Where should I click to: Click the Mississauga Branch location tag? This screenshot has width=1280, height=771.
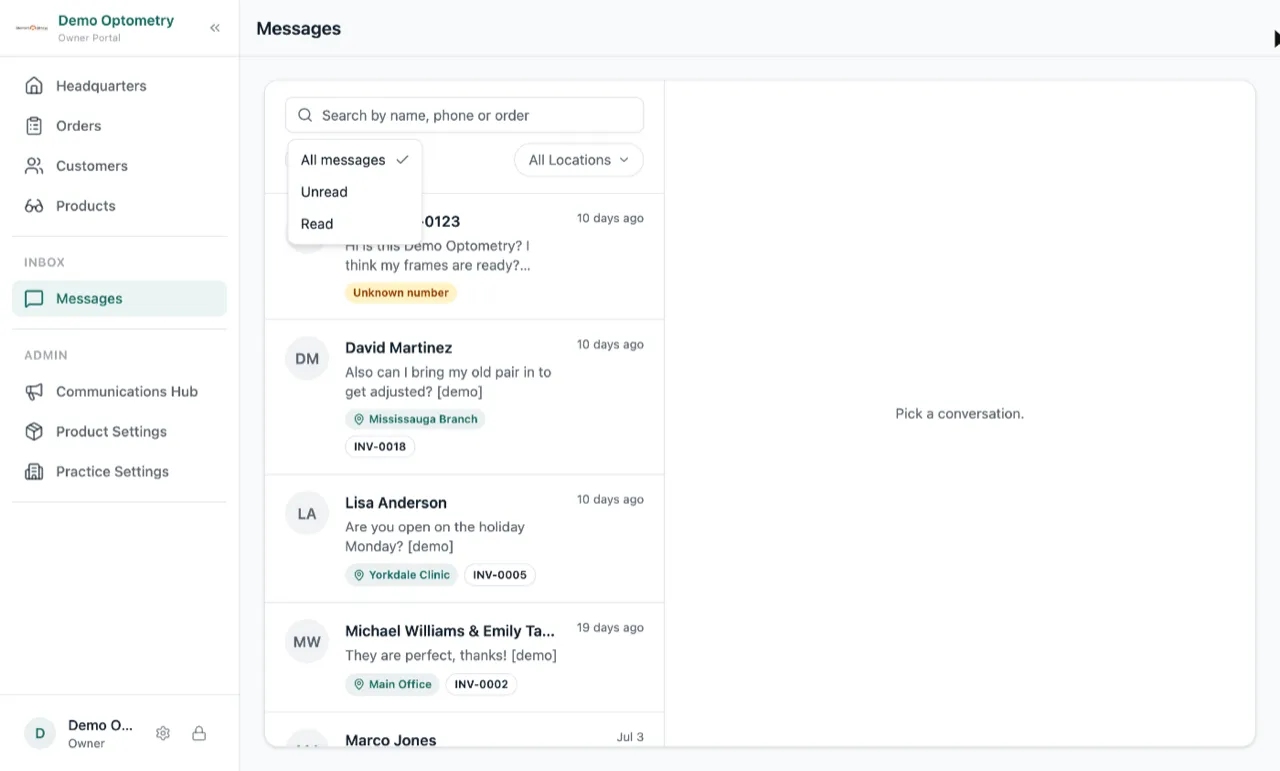click(x=415, y=419)
